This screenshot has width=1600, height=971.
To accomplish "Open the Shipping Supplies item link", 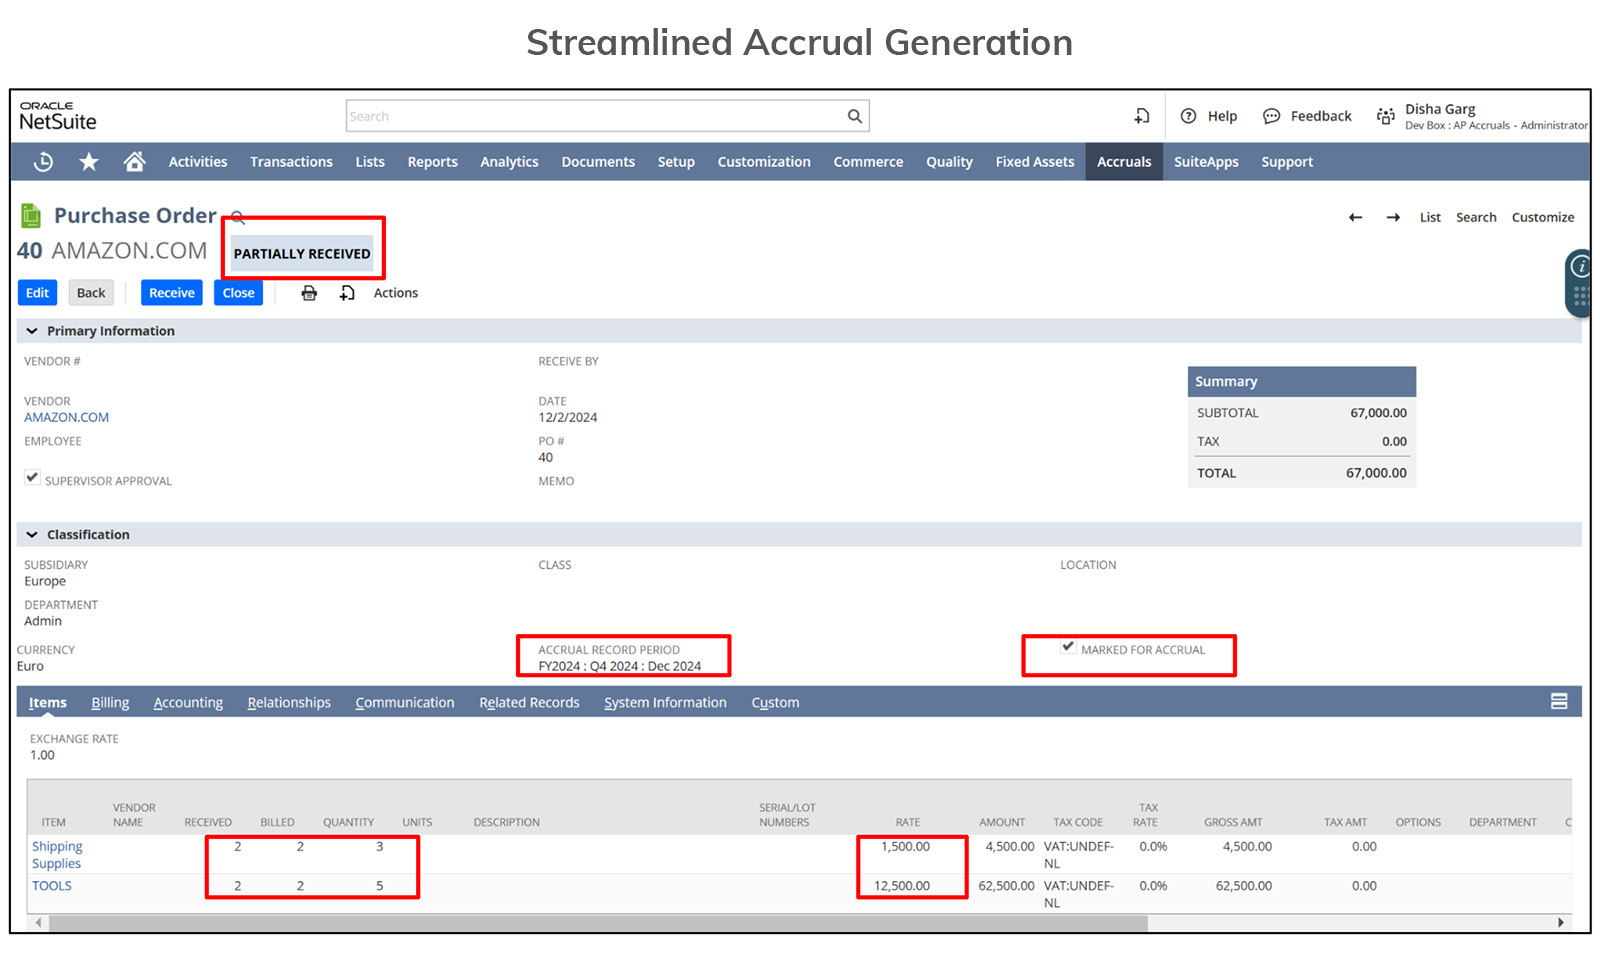I will [57, 855].
